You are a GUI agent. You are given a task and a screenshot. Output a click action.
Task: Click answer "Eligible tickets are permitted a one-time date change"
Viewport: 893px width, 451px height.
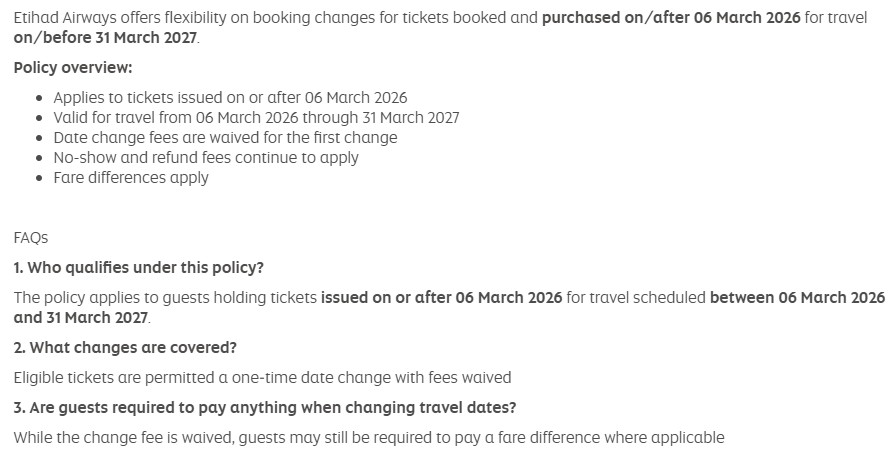click(x=262, y=378)
